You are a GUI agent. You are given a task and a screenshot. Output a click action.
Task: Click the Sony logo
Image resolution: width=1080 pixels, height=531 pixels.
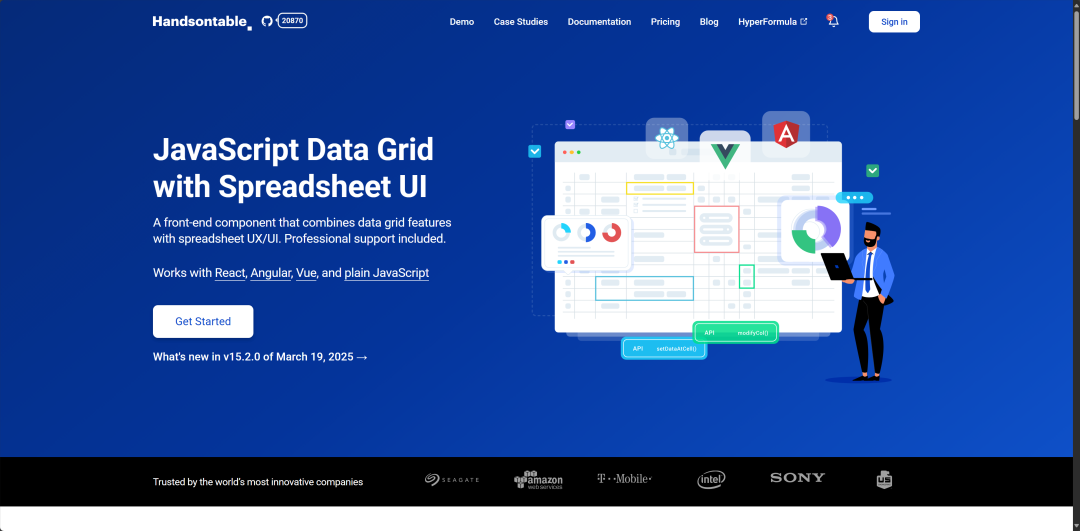[797, 478]
